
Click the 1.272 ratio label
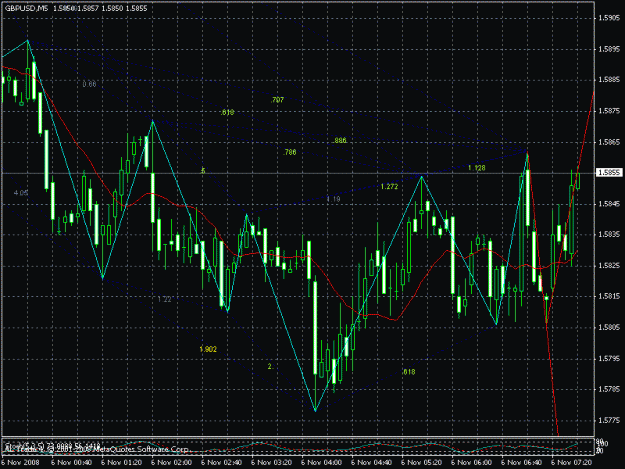point(389,186)
